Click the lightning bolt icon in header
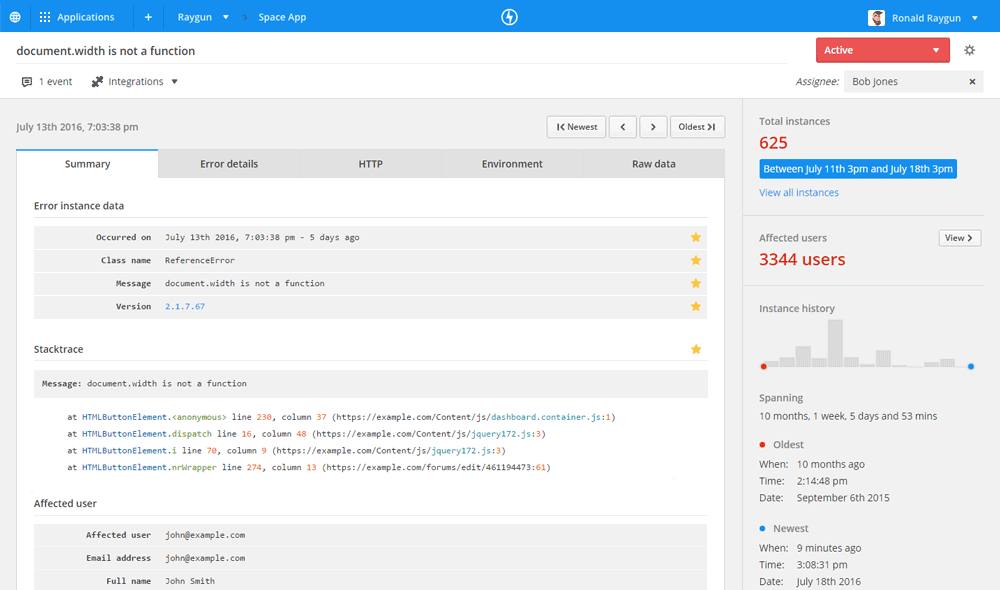 click(x=509, y=17)
